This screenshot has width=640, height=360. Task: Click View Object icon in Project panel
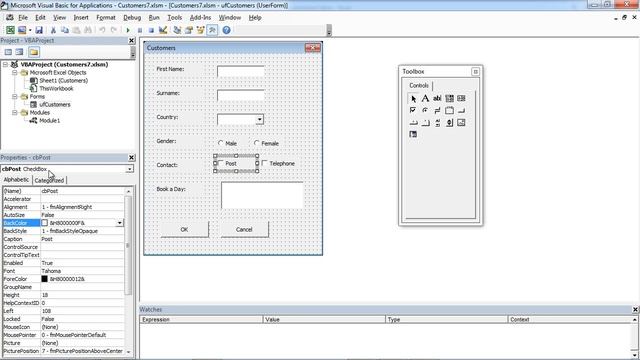(19, 52)
